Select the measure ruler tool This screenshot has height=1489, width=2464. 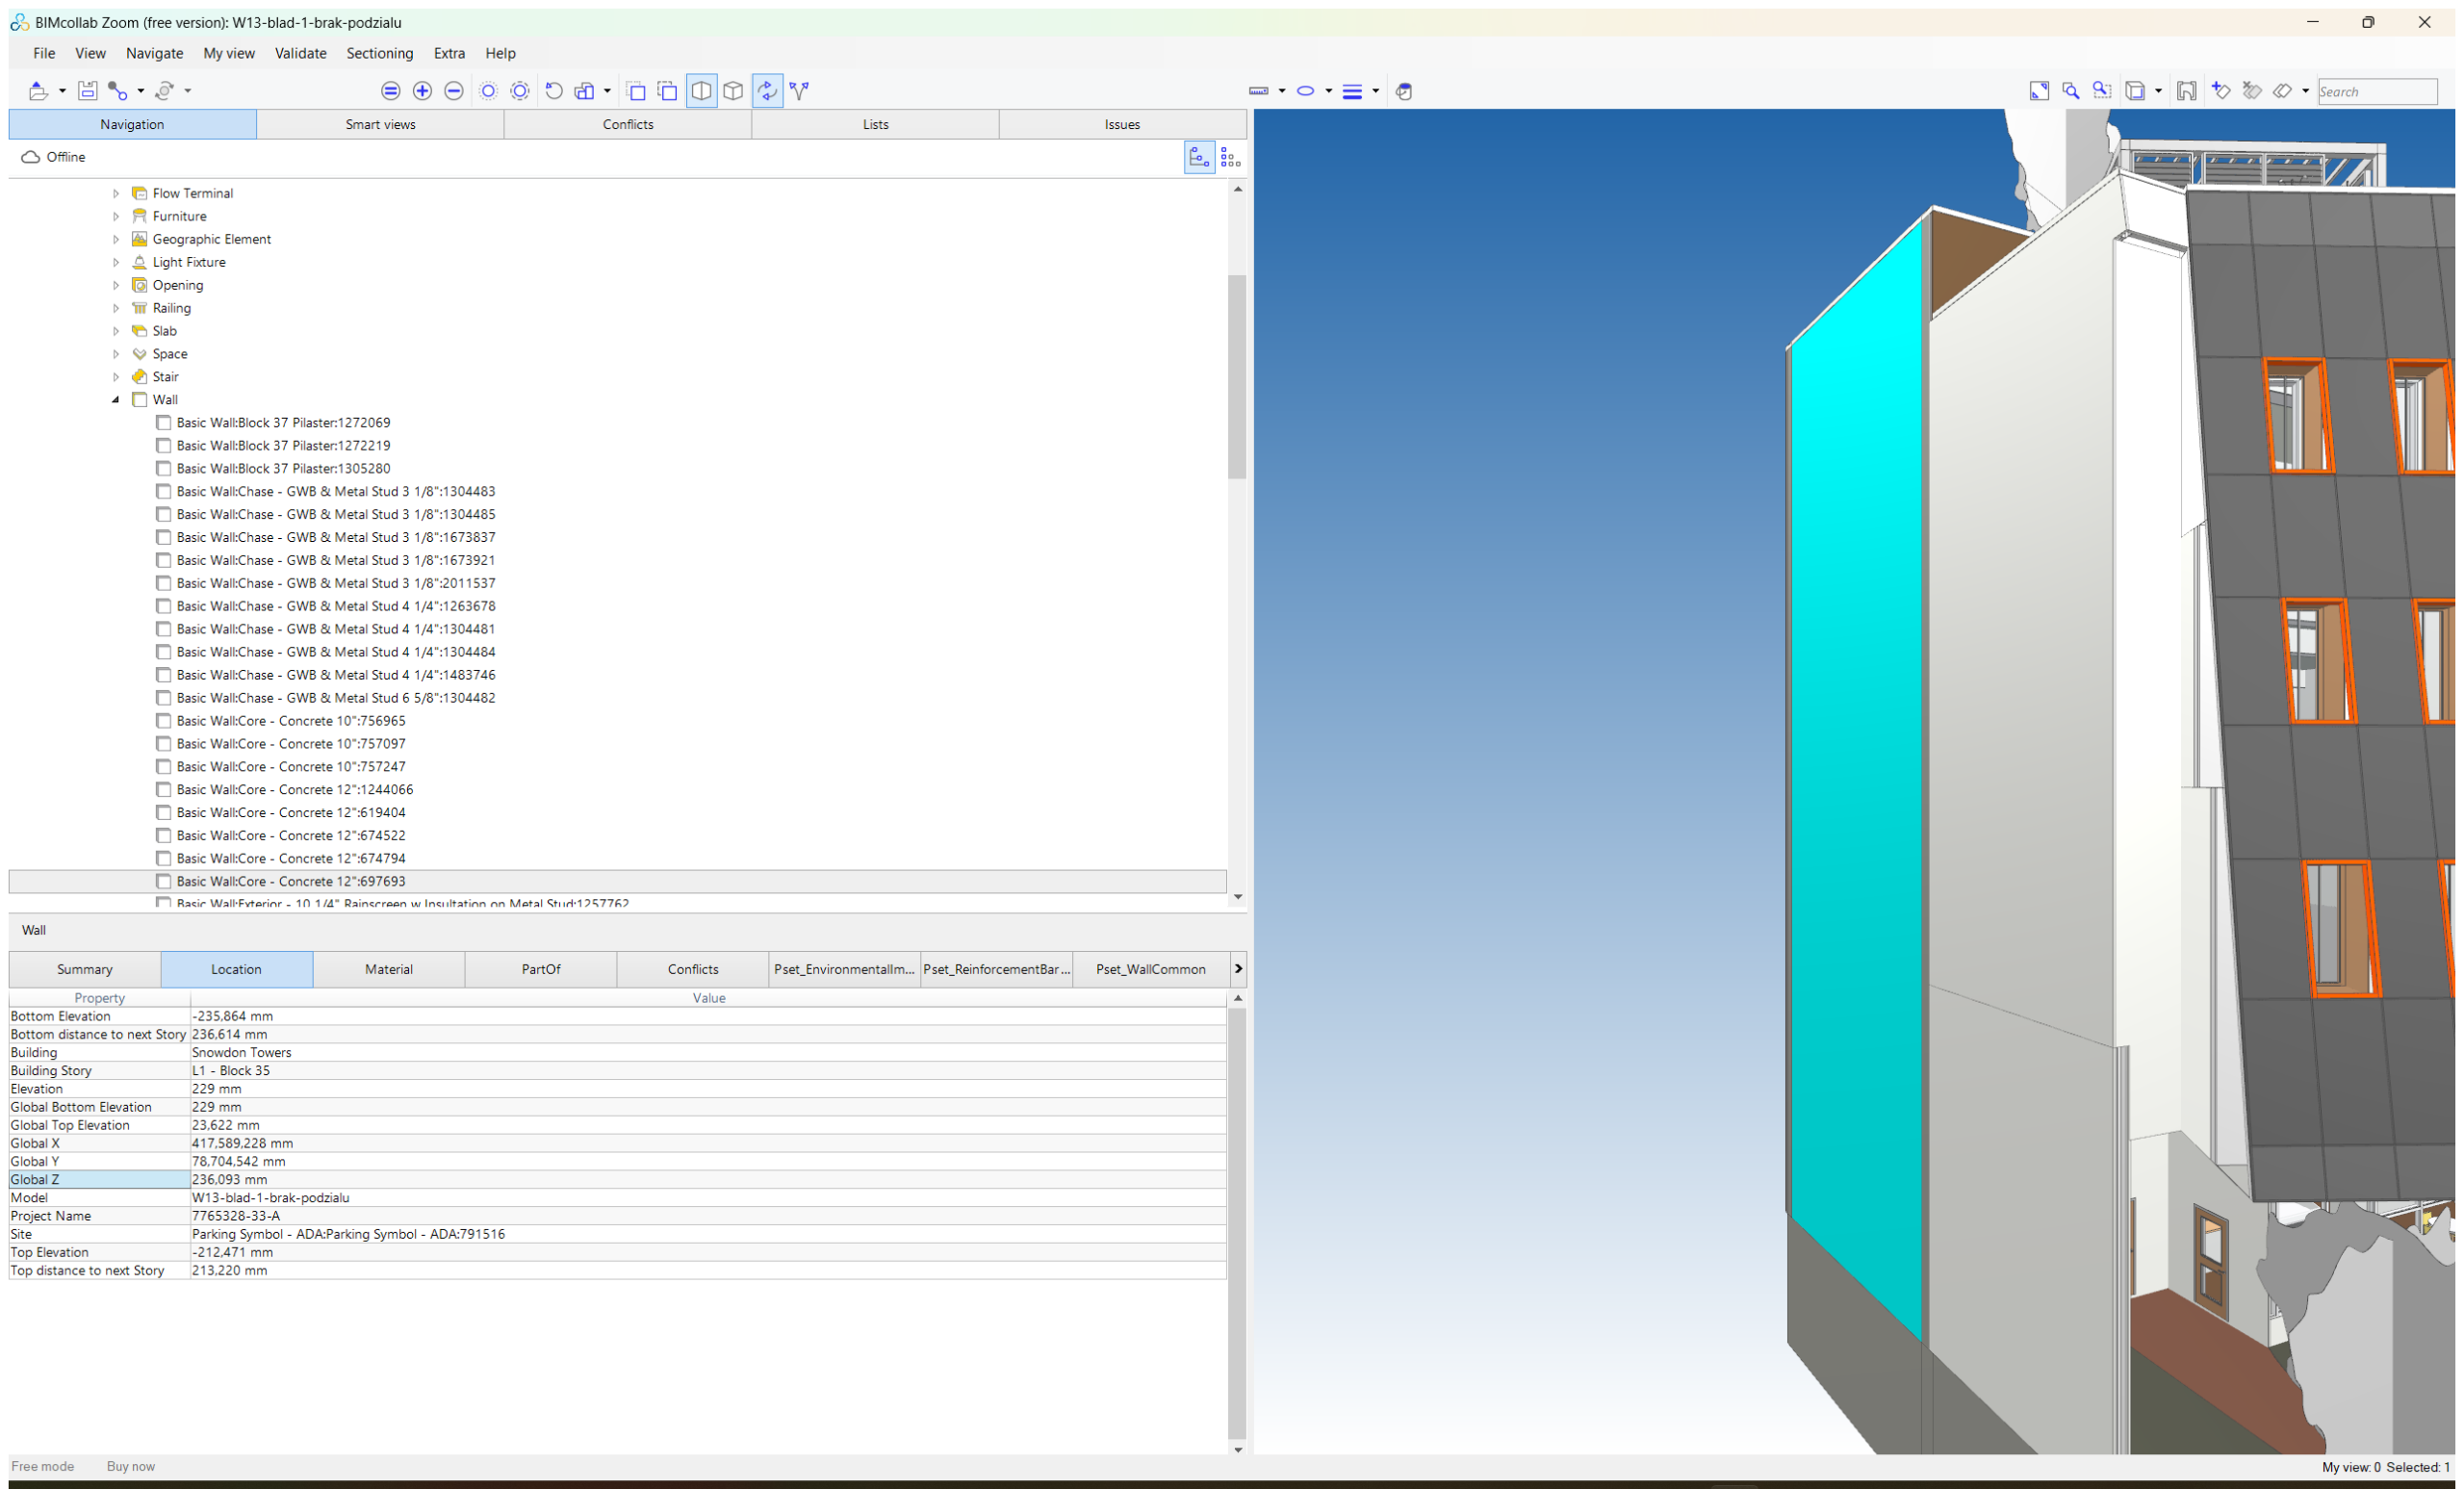(1259, 91)
